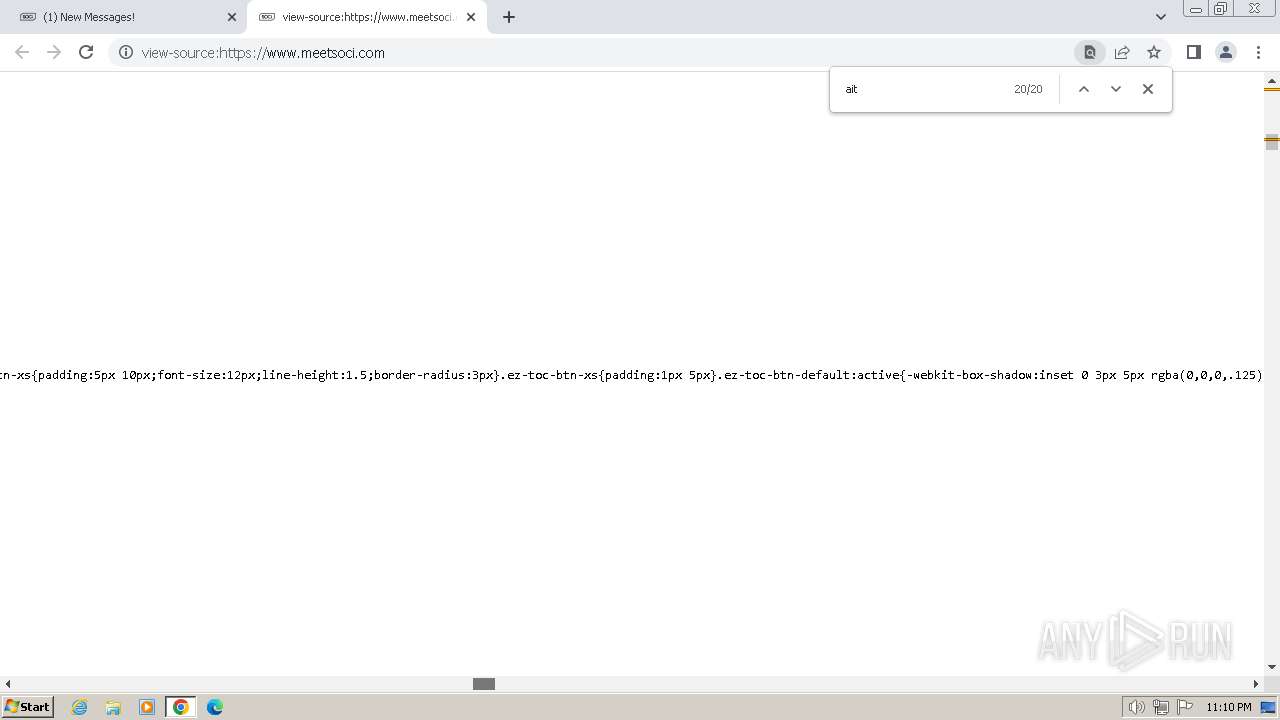Click the find-in-page icon in address bar
The height and width of the screenshot is (720, 1280).
pyautogui.click(x=1090, y=52)
